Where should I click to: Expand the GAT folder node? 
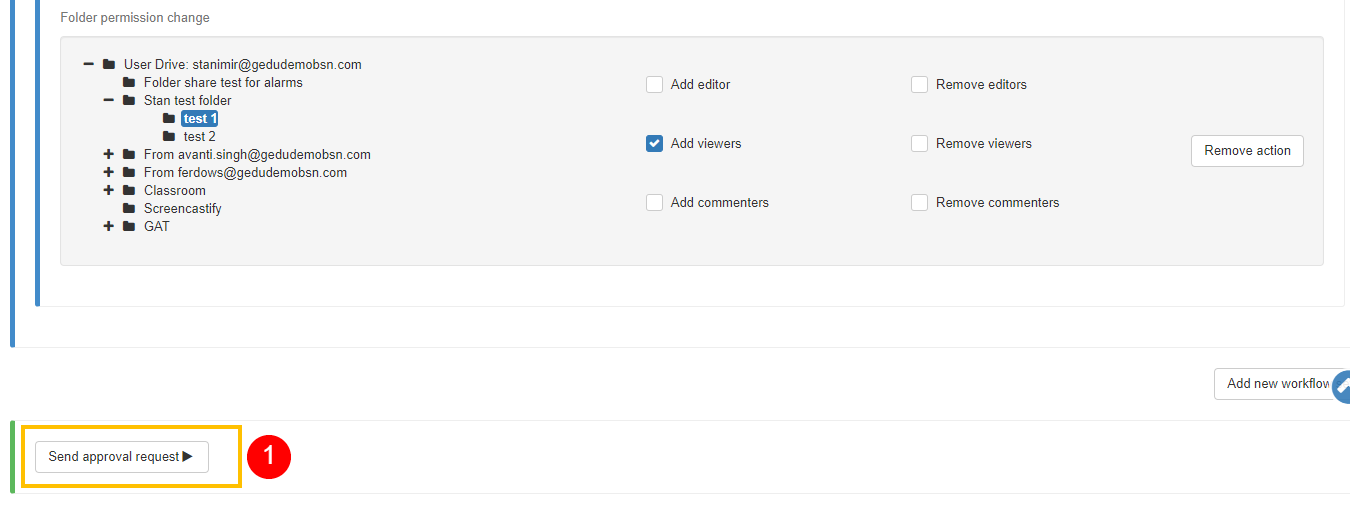coord(109,227)
